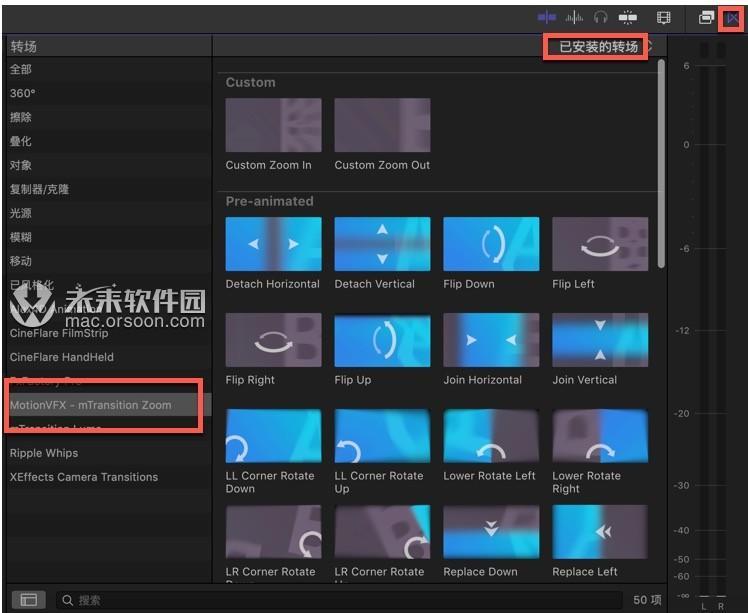Select 光源 category
Screen dimensions: 748x613
click(109, 213)
